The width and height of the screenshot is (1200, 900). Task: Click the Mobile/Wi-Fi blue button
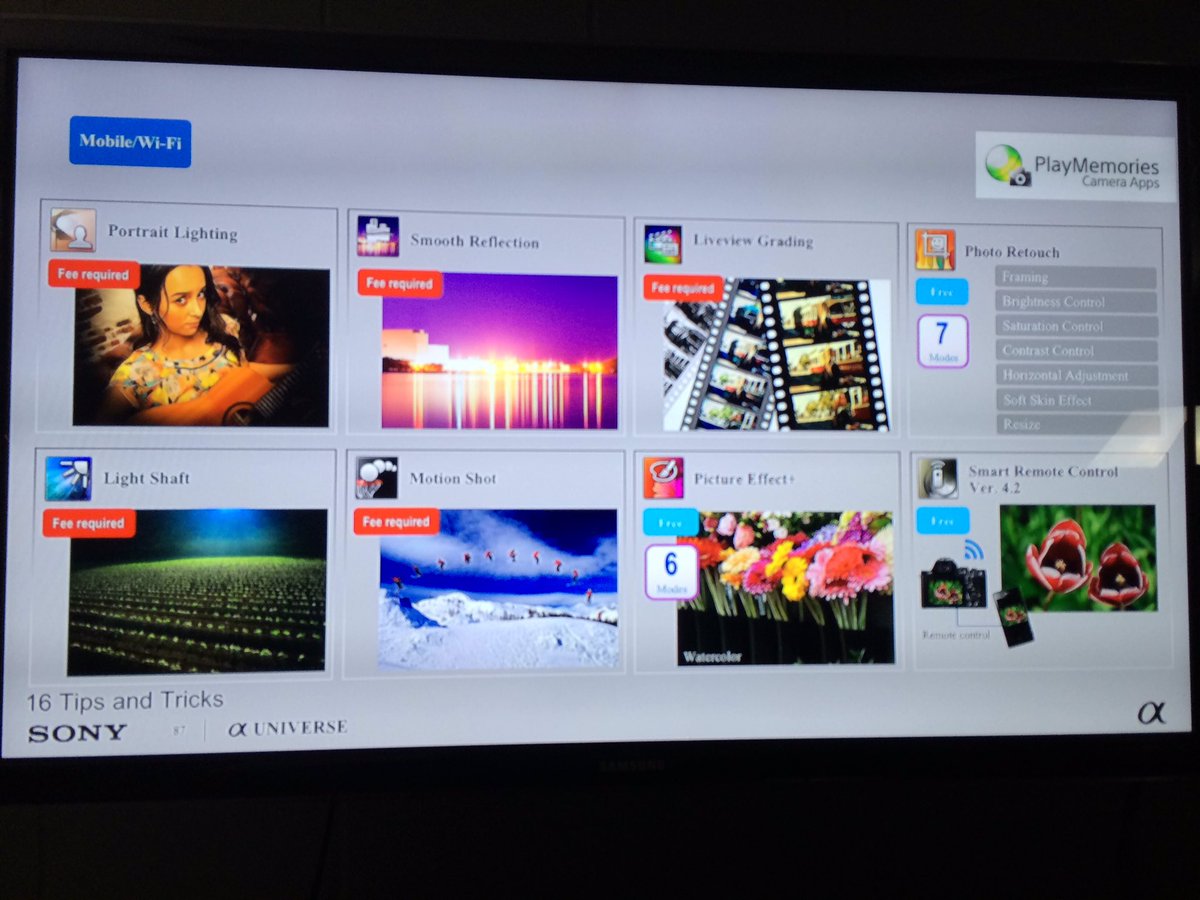130,141
